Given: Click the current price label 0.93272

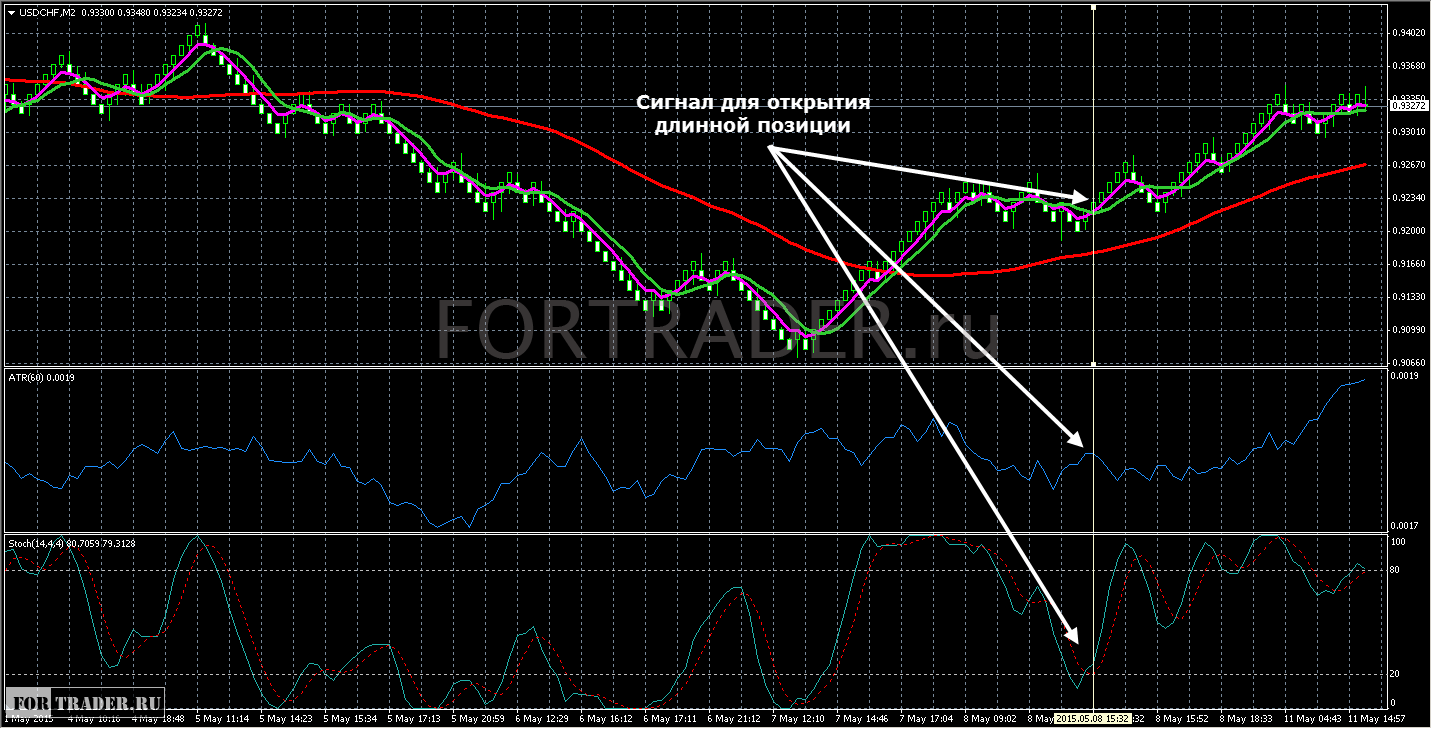Looking at the screenshot, I should click(x=1408, y=105).
